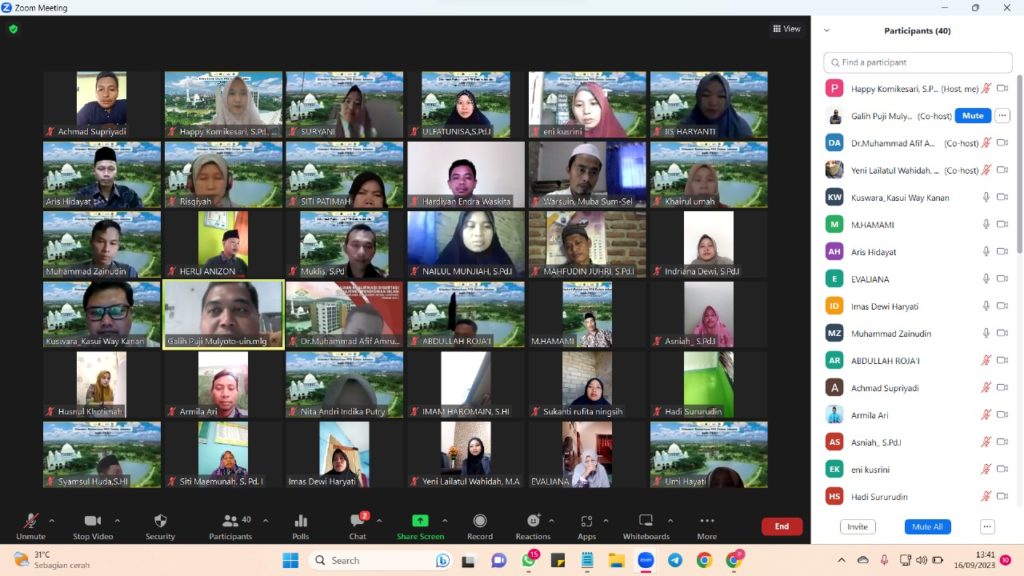Open the Zoom Apps menu
The width and height of the screenshot is (1024, 576).
click(586, 526)
